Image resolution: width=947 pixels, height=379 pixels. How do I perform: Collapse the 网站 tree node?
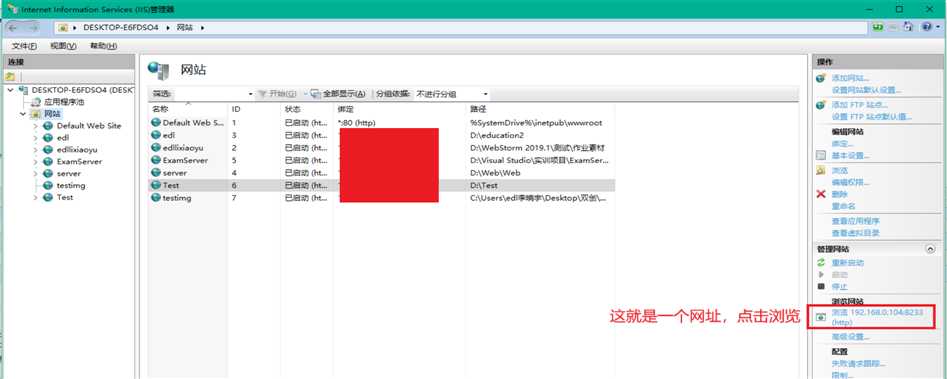pos(23,113)
